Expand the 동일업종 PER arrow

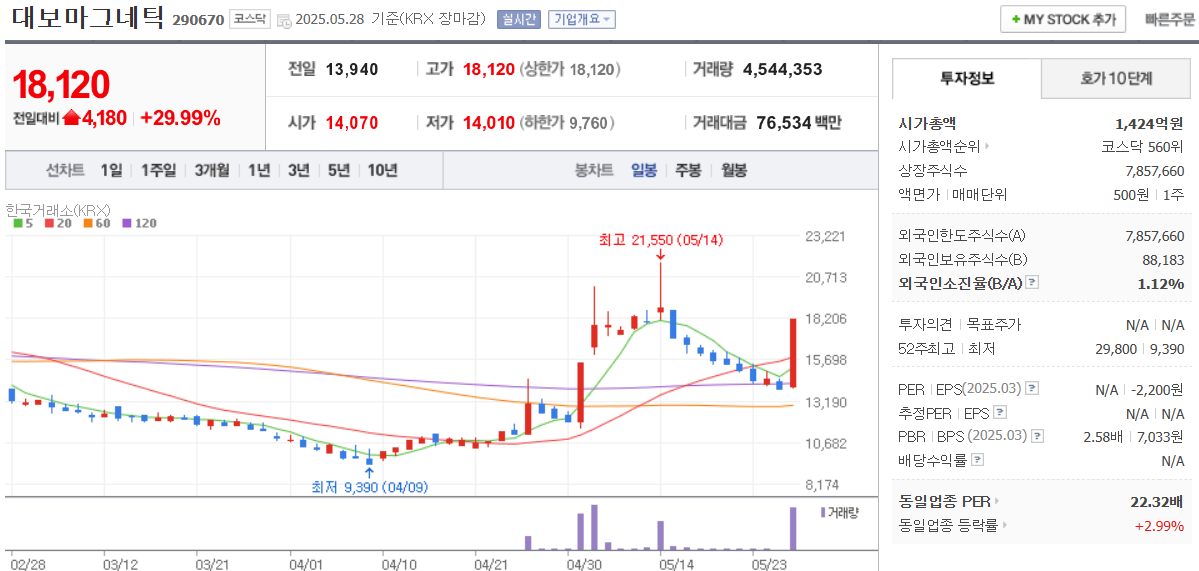tap(997, 501)
